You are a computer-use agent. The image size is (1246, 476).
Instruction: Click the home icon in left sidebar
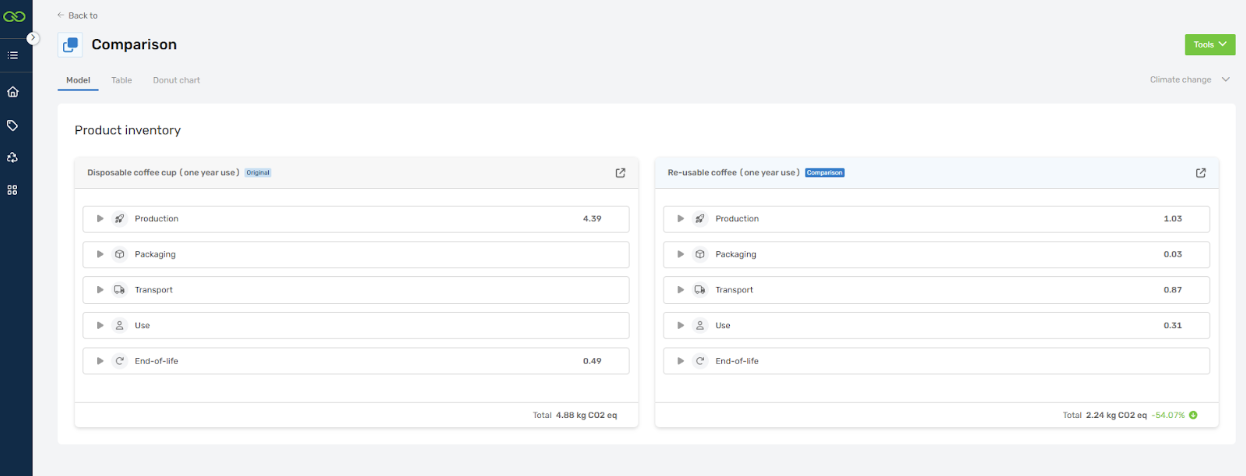13,92
